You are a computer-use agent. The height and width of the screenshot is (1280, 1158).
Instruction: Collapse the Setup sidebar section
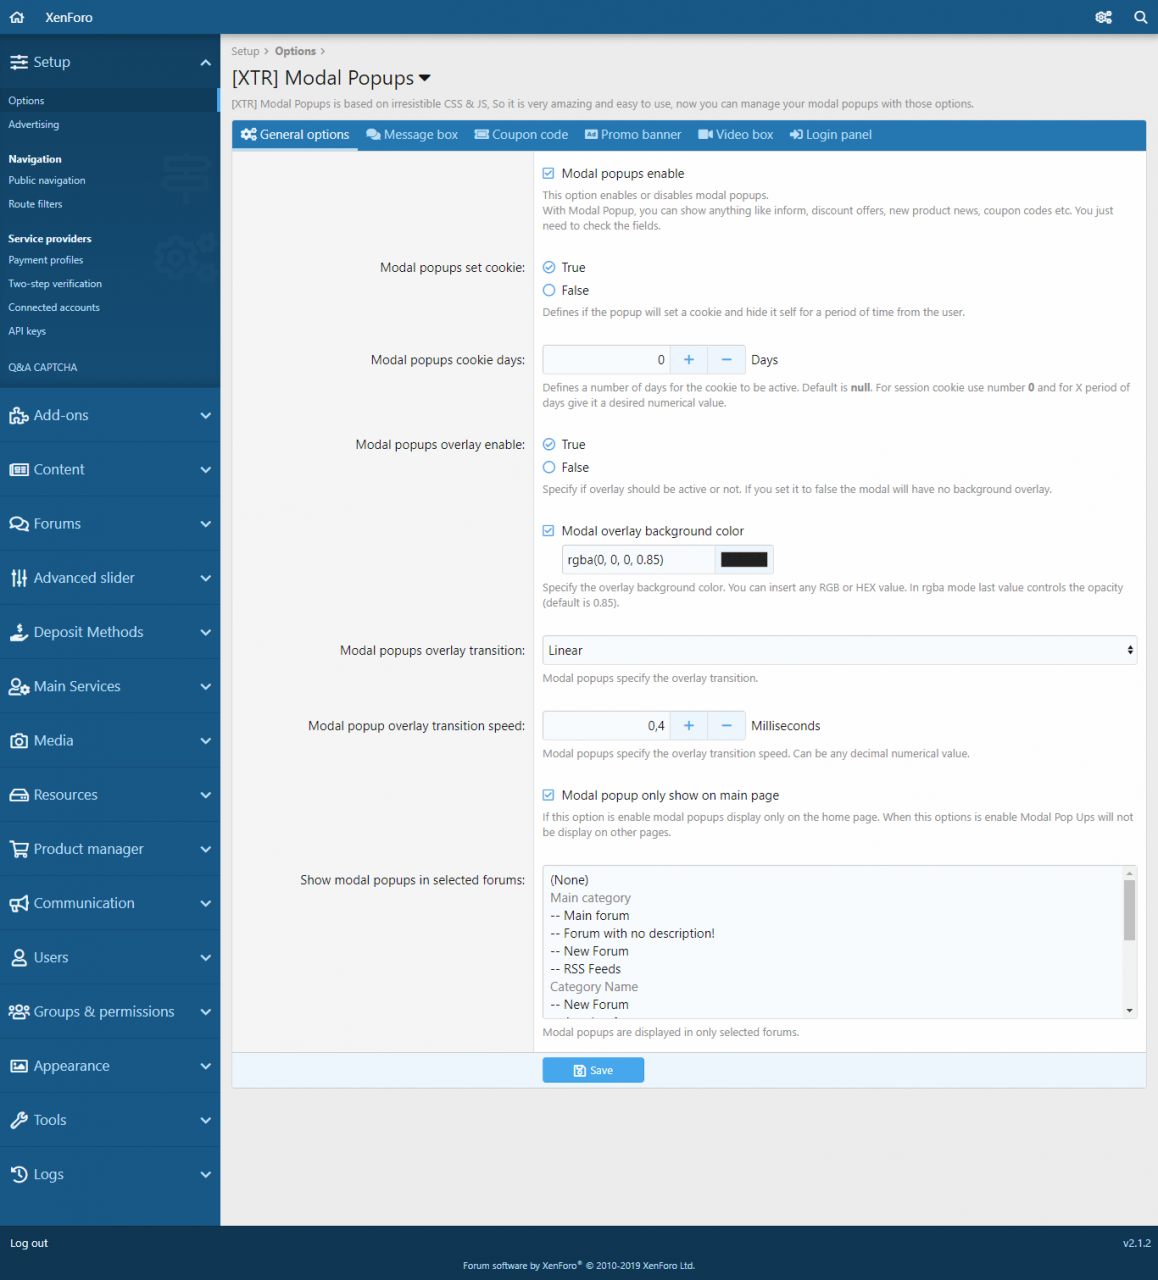(205, 62)
